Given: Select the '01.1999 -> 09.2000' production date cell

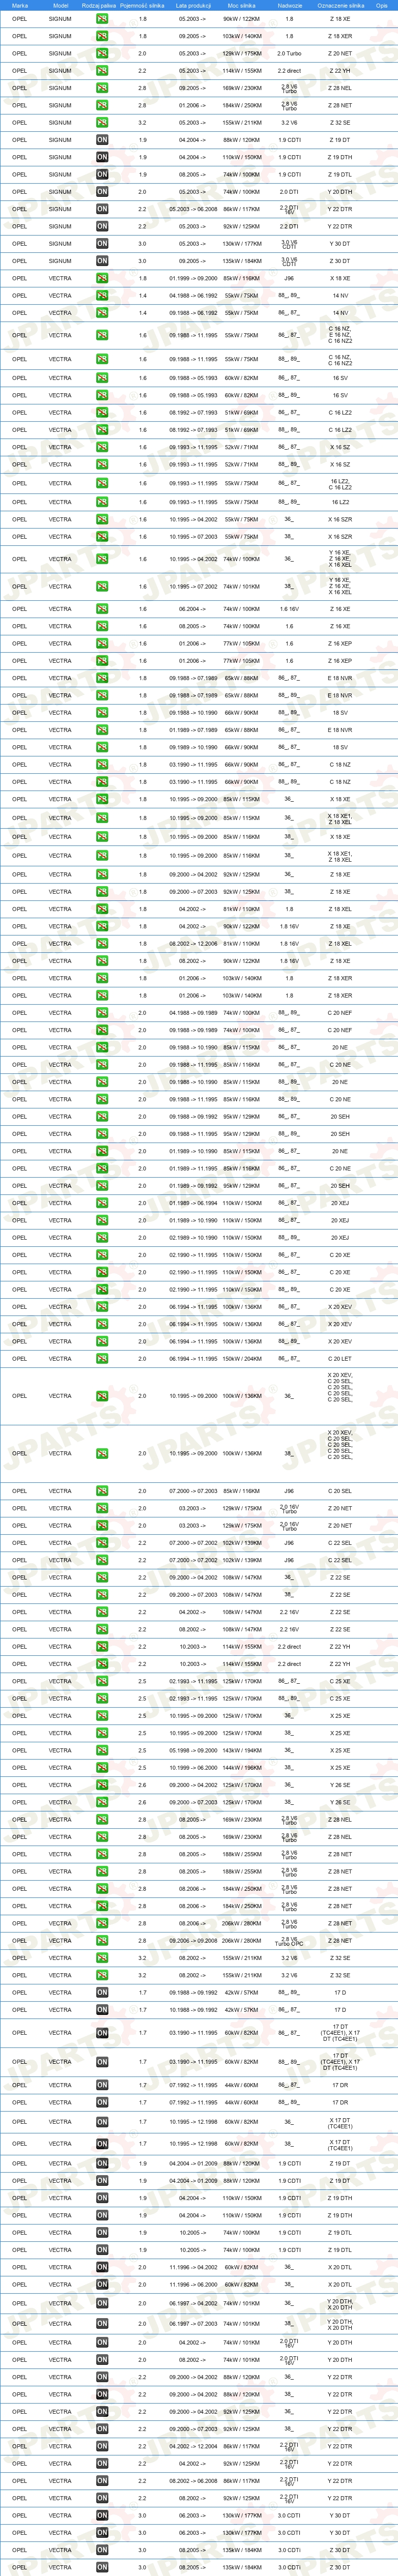Looking at the screenshot, I should [193, 278].
